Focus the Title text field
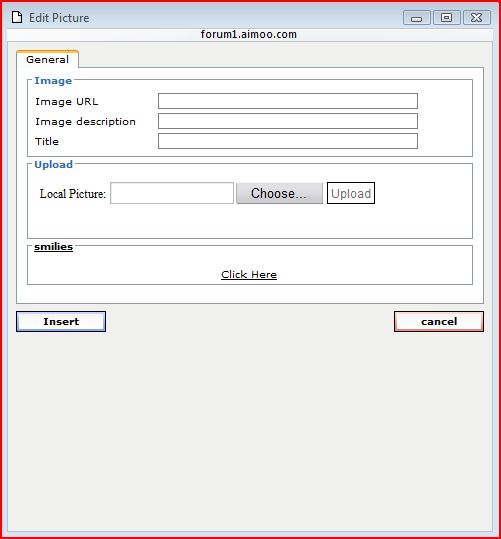 288,141
